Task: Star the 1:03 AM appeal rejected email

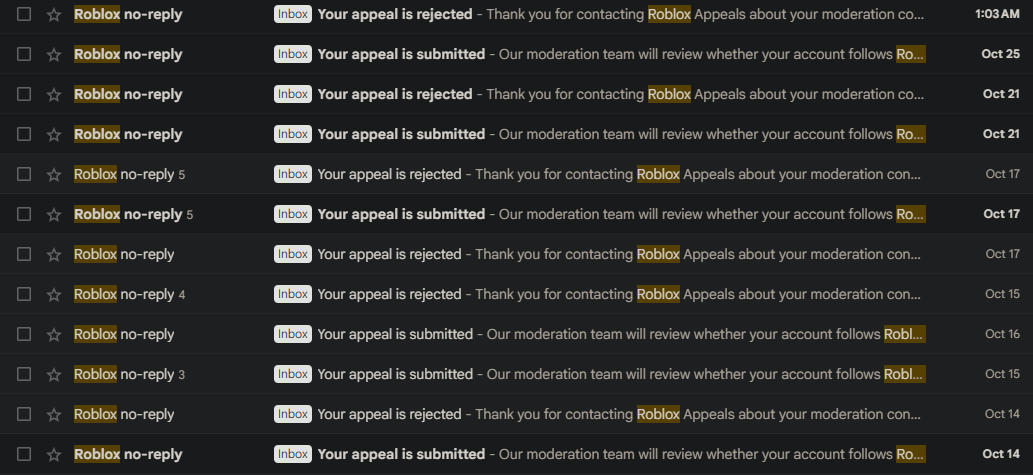Action: 54,15
